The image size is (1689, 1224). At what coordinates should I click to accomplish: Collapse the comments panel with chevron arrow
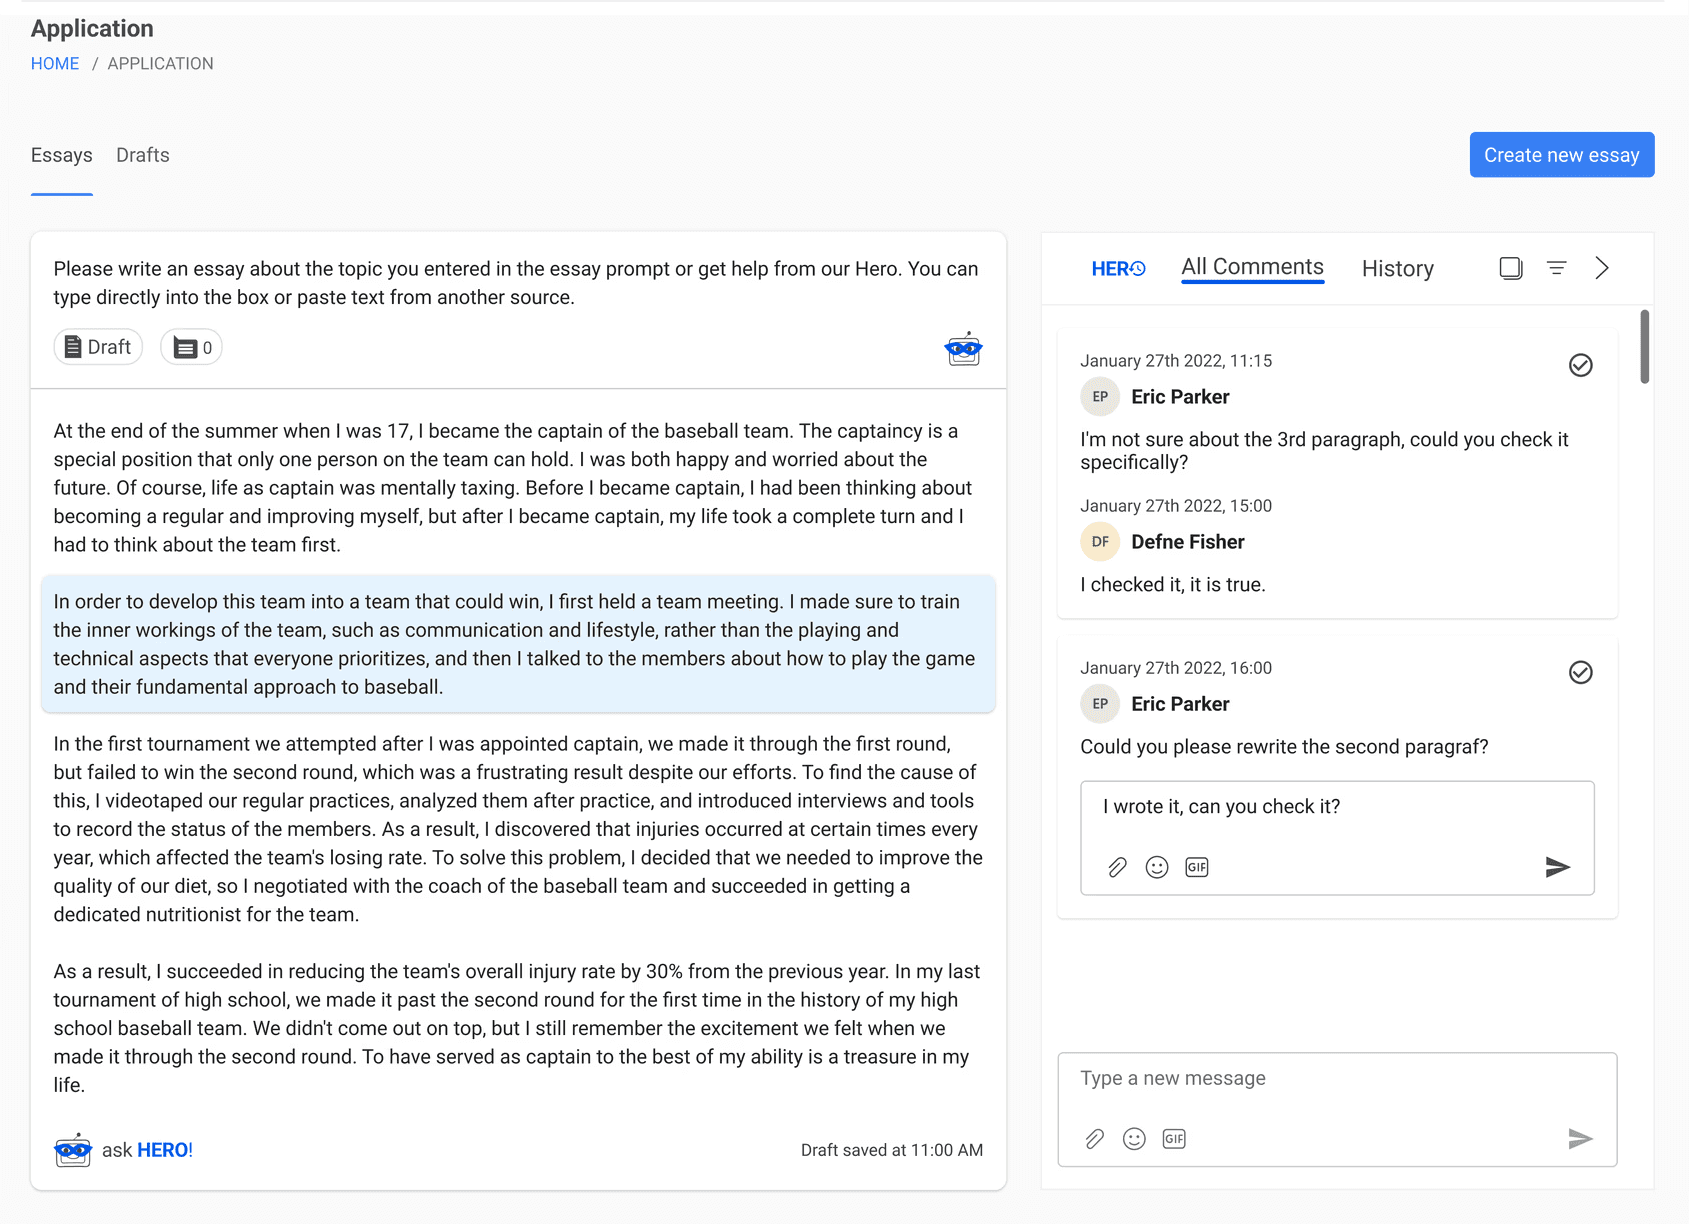tap(1602, 268)
